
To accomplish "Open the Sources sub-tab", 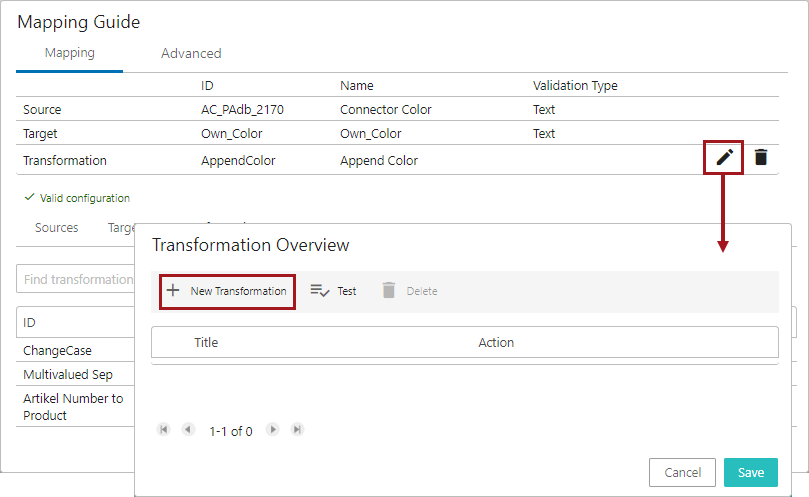I will tap(57, 228).
